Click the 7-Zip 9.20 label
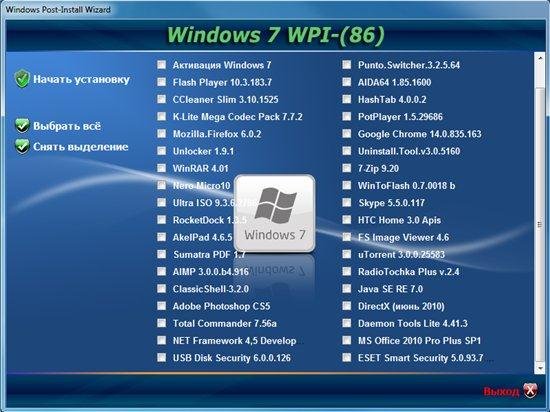 click(378, 168)
